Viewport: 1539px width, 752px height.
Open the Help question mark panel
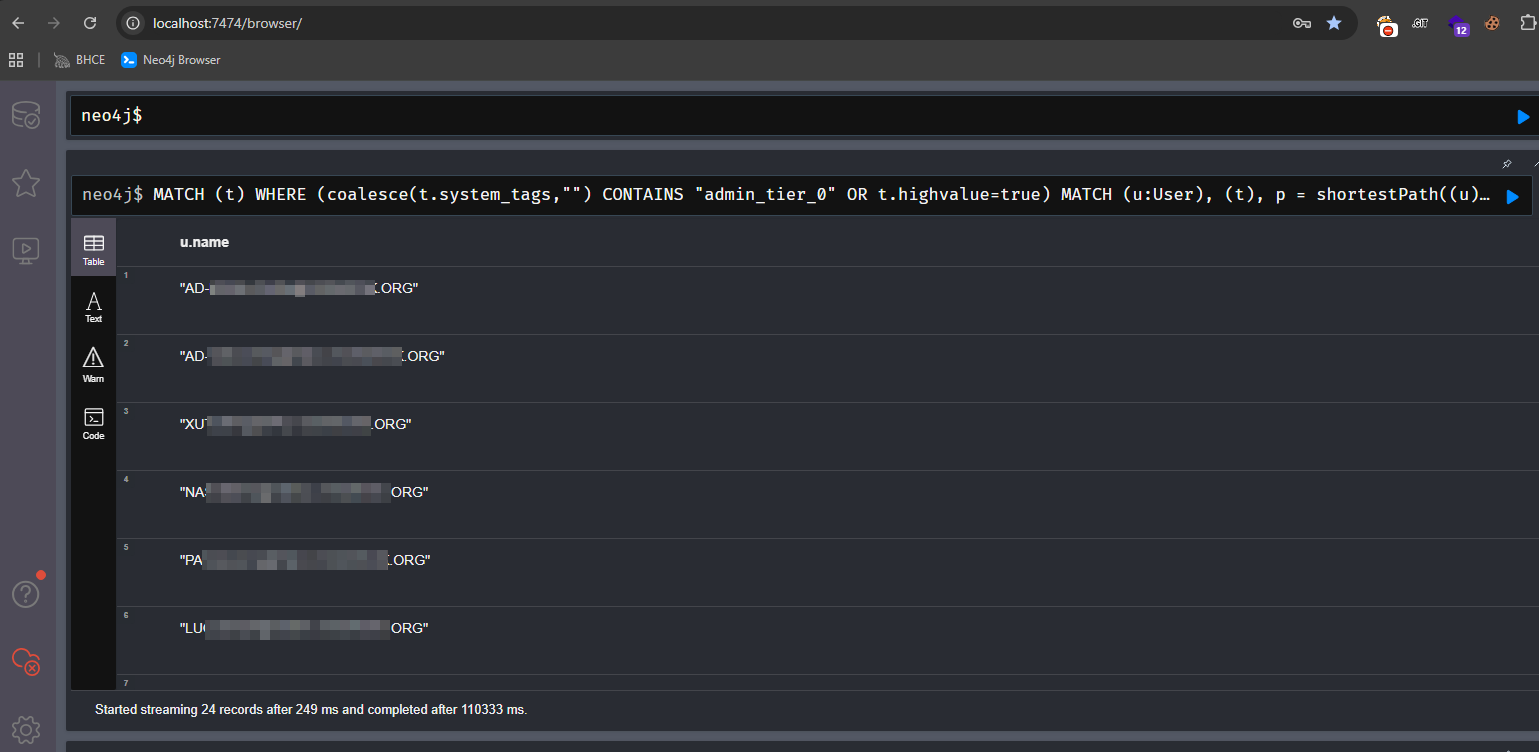pos(25,594)
